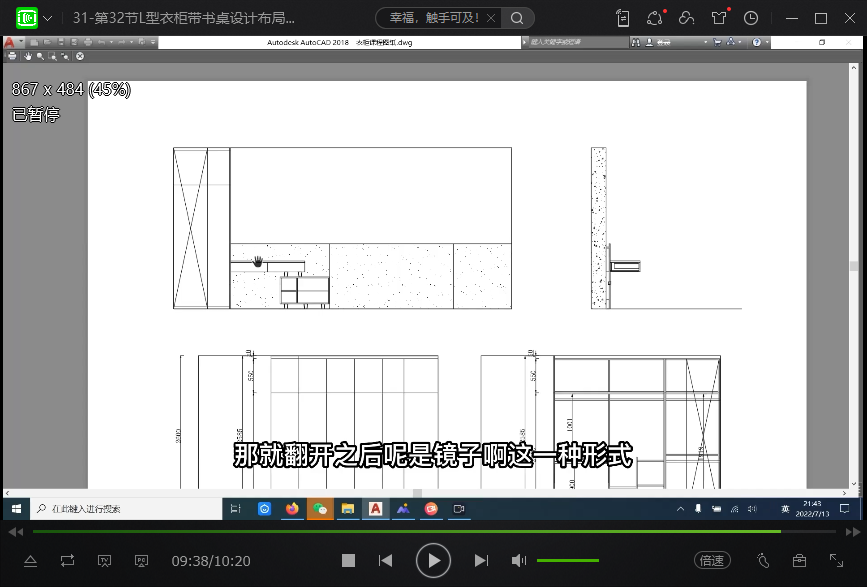Adjust the green volume slider
The height and width of the screenshot is (587, 867).
(x=568, y=561)
